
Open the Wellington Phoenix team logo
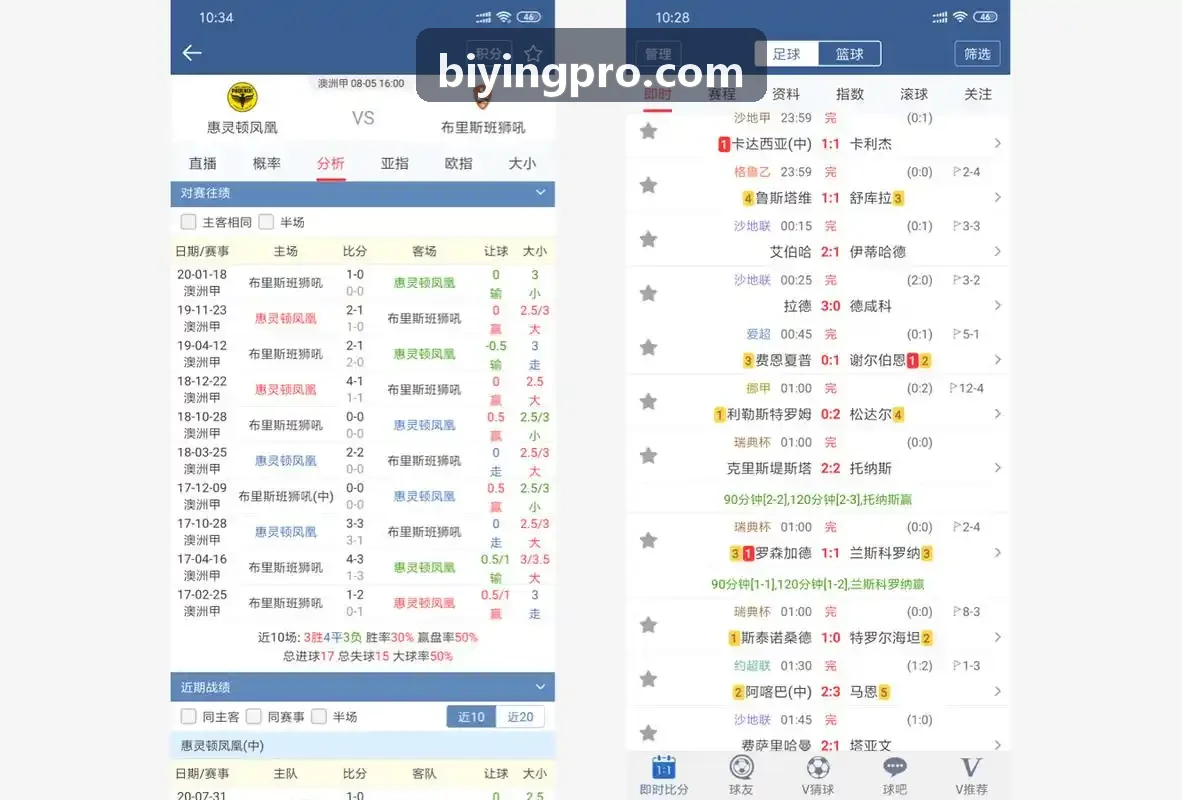pos(242,97)
